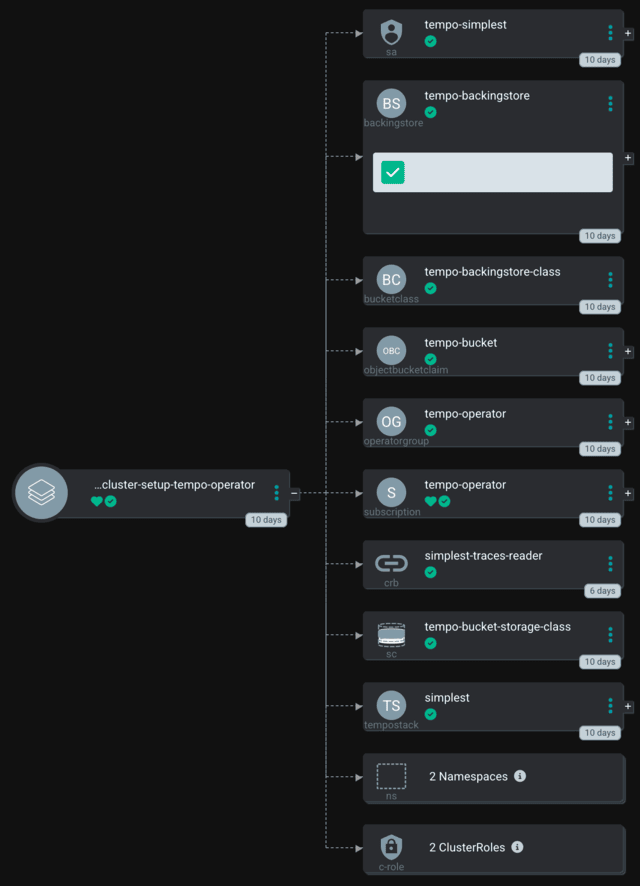Viewport: 640px width, 886px height.
Task: Open the actions menu for simplest-traces-reader
Action: pos(610,563)
